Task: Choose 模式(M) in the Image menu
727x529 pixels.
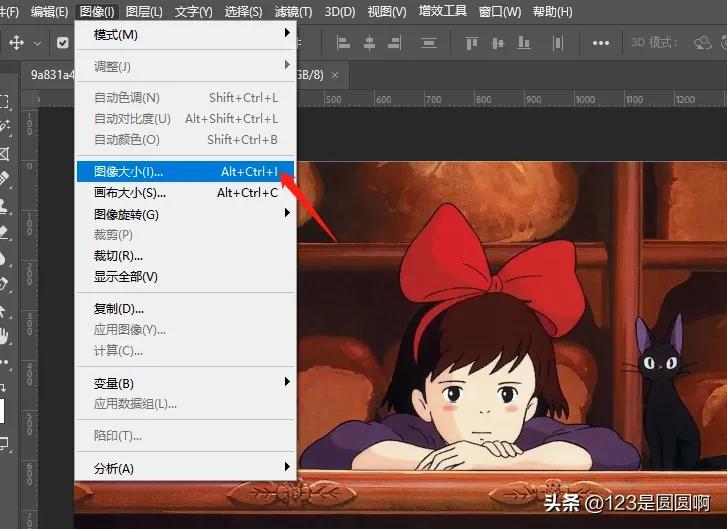Action: click(185, 35)
